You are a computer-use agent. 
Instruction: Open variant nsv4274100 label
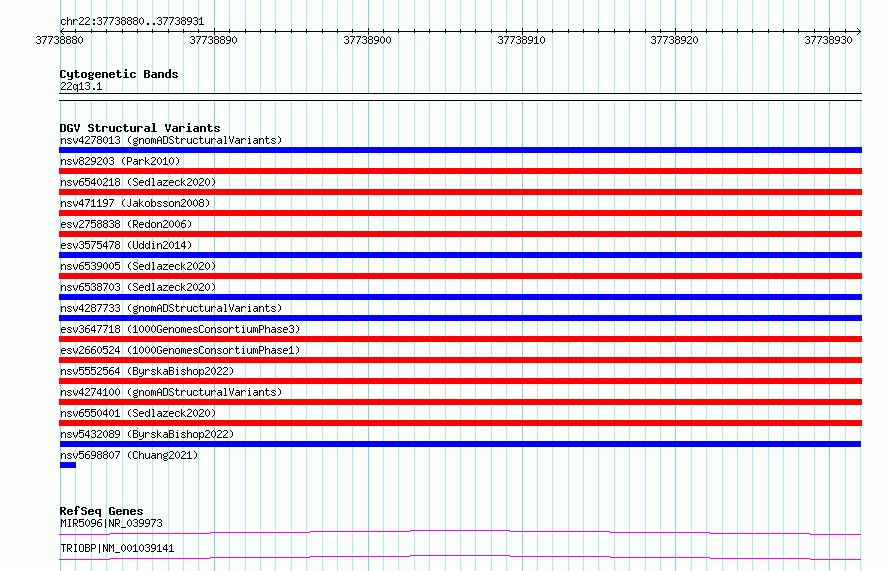pyautogui.click(x=171, y=392)
